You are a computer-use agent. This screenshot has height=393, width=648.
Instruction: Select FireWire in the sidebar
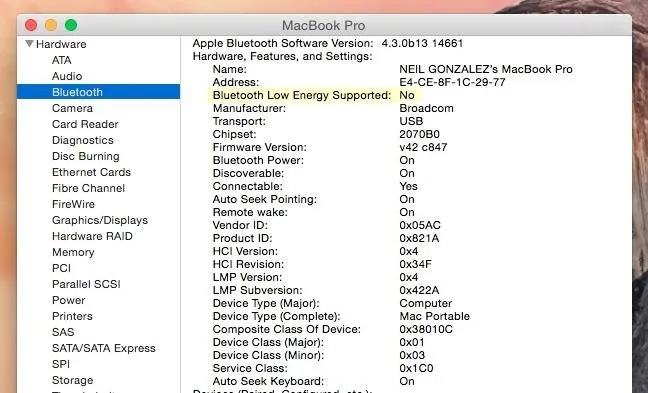74,204
